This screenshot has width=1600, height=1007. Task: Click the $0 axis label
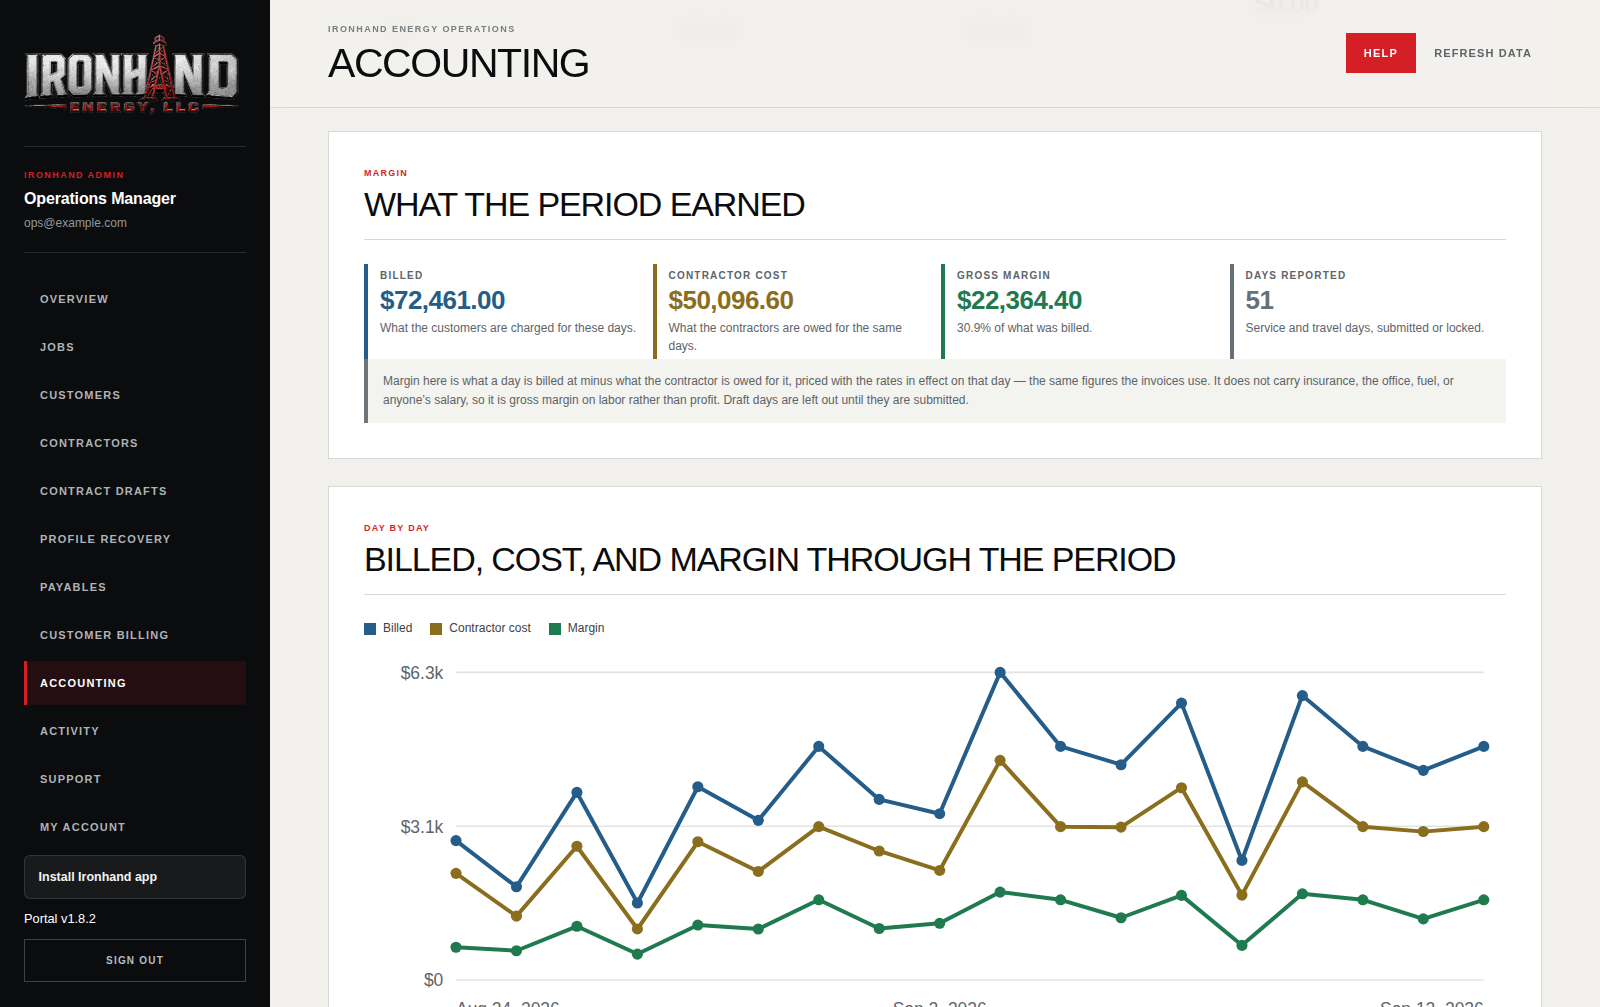[x=433, y=980]
